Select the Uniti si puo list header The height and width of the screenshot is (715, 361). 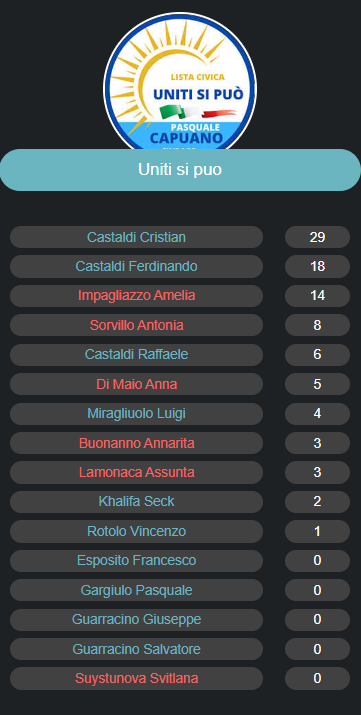click(180, 170)
